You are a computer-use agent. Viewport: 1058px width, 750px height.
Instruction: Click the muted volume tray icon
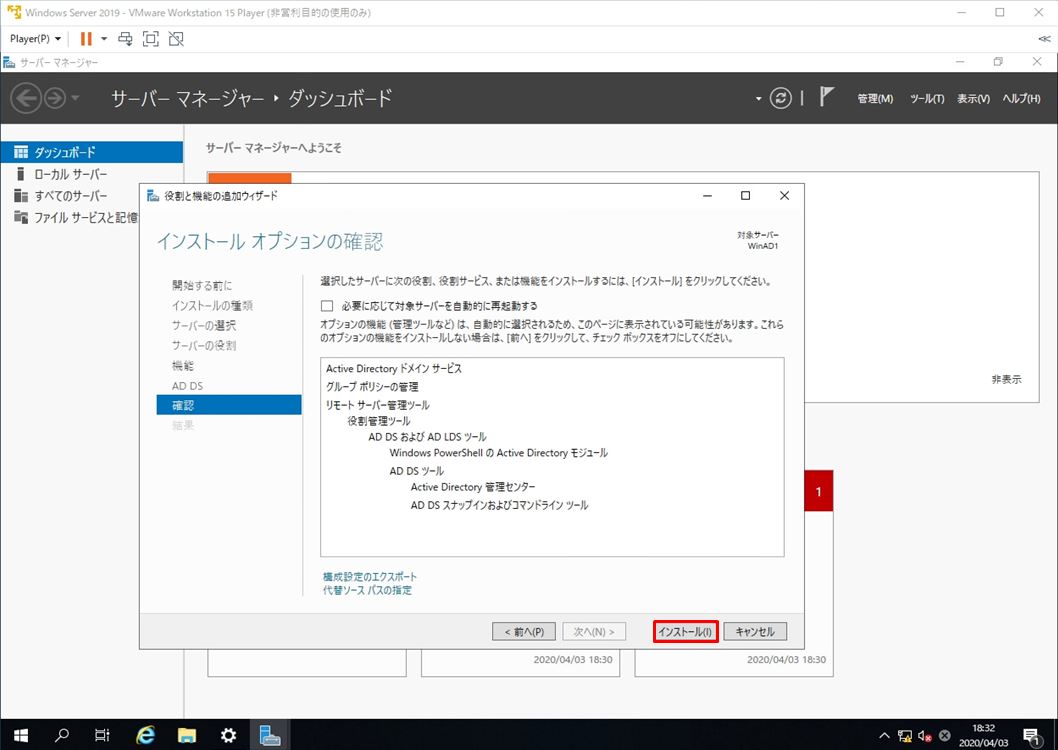click(x=924, y=736)
